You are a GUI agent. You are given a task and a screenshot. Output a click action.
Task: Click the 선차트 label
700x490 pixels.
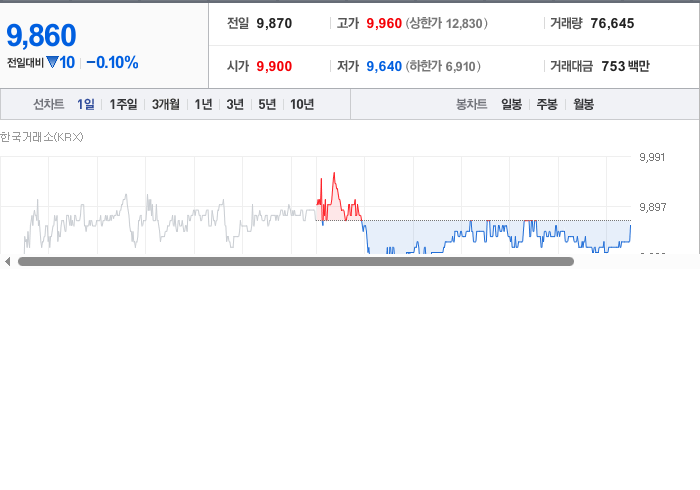49,104
